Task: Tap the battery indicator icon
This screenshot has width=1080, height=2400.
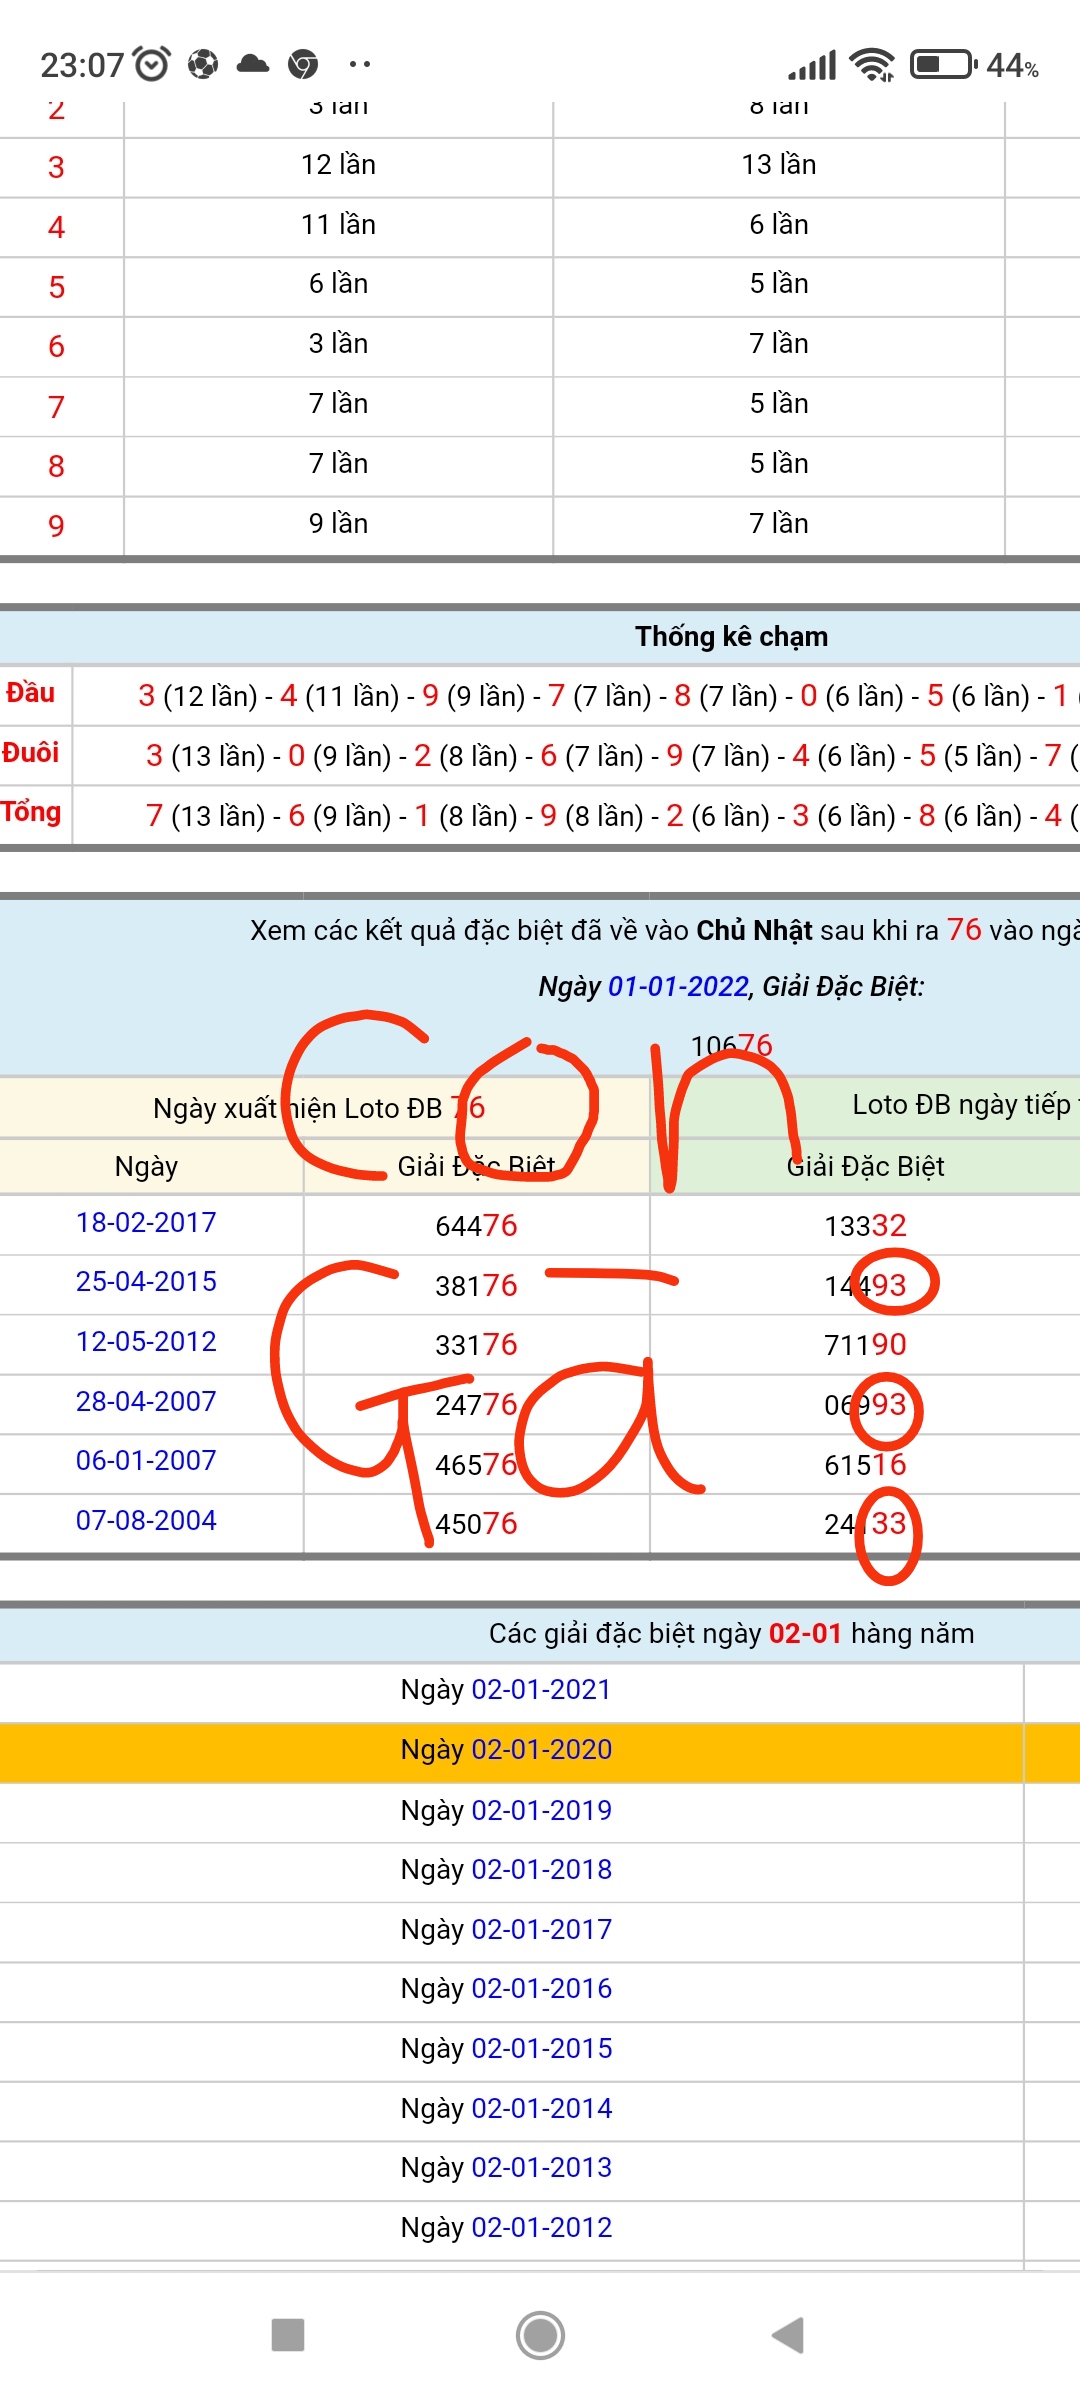Action: point(942,65)
